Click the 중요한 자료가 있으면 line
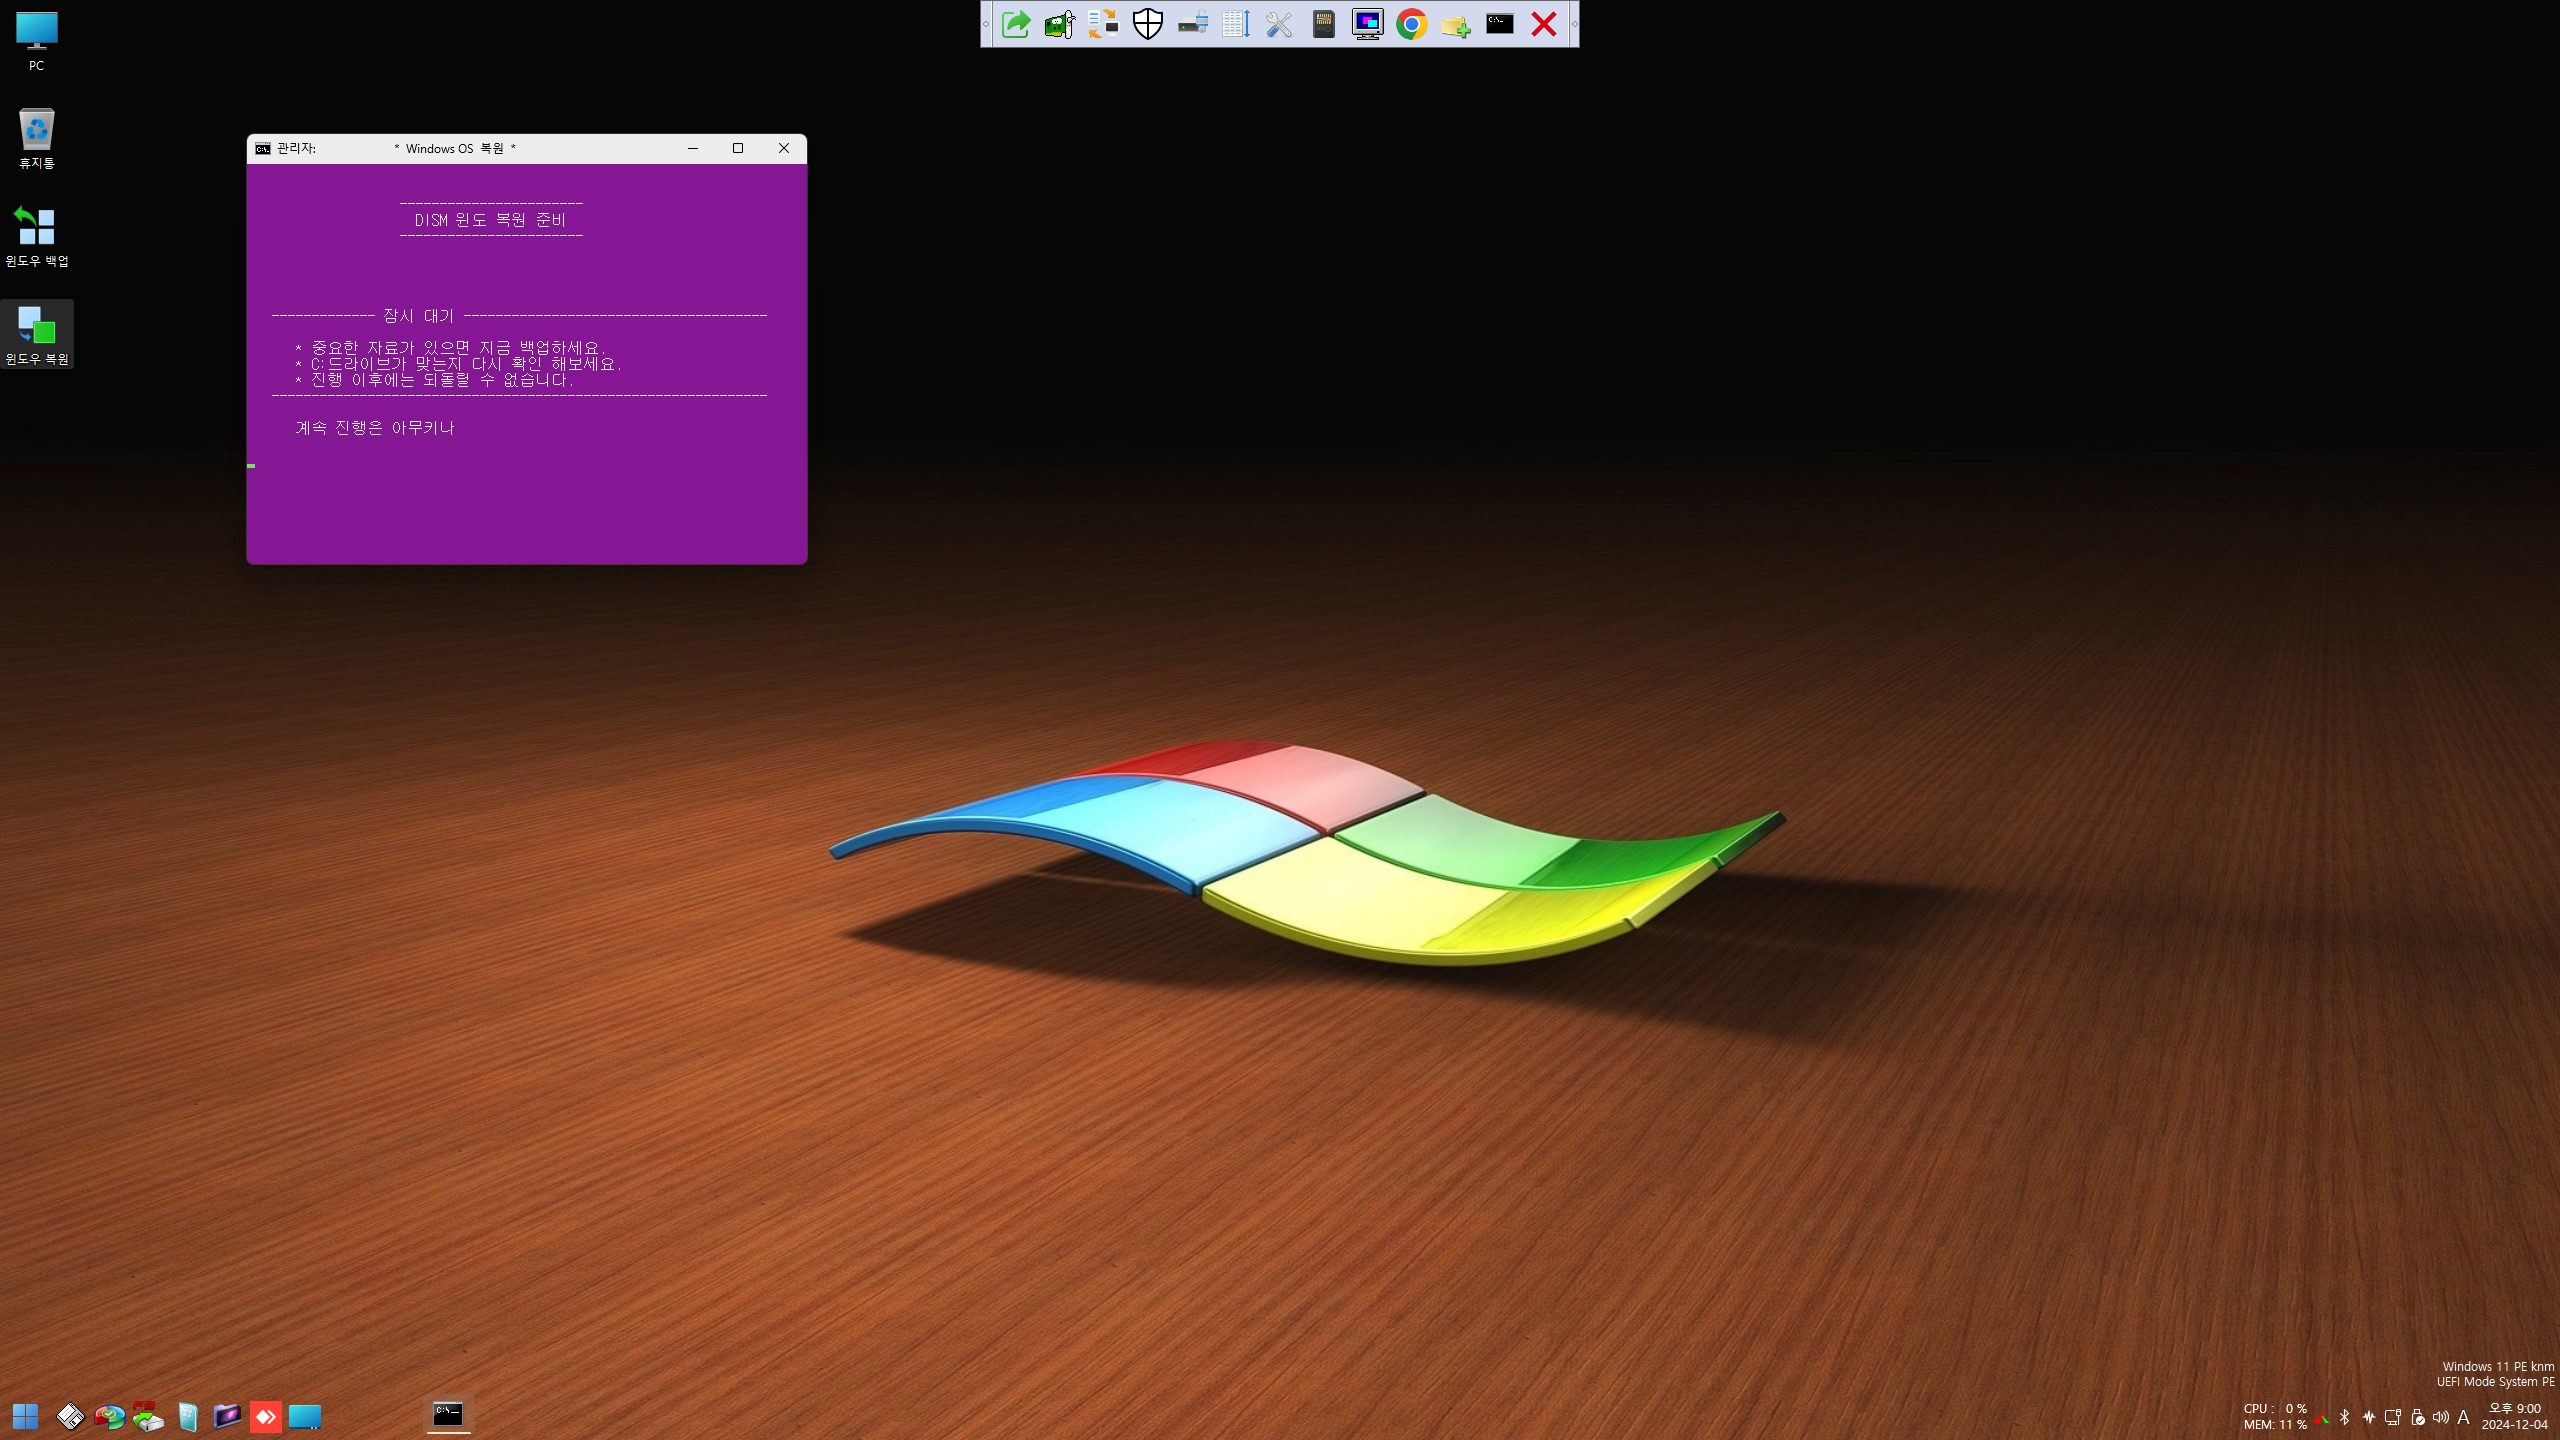The image size is (2560, 1440). click(451, 348)
